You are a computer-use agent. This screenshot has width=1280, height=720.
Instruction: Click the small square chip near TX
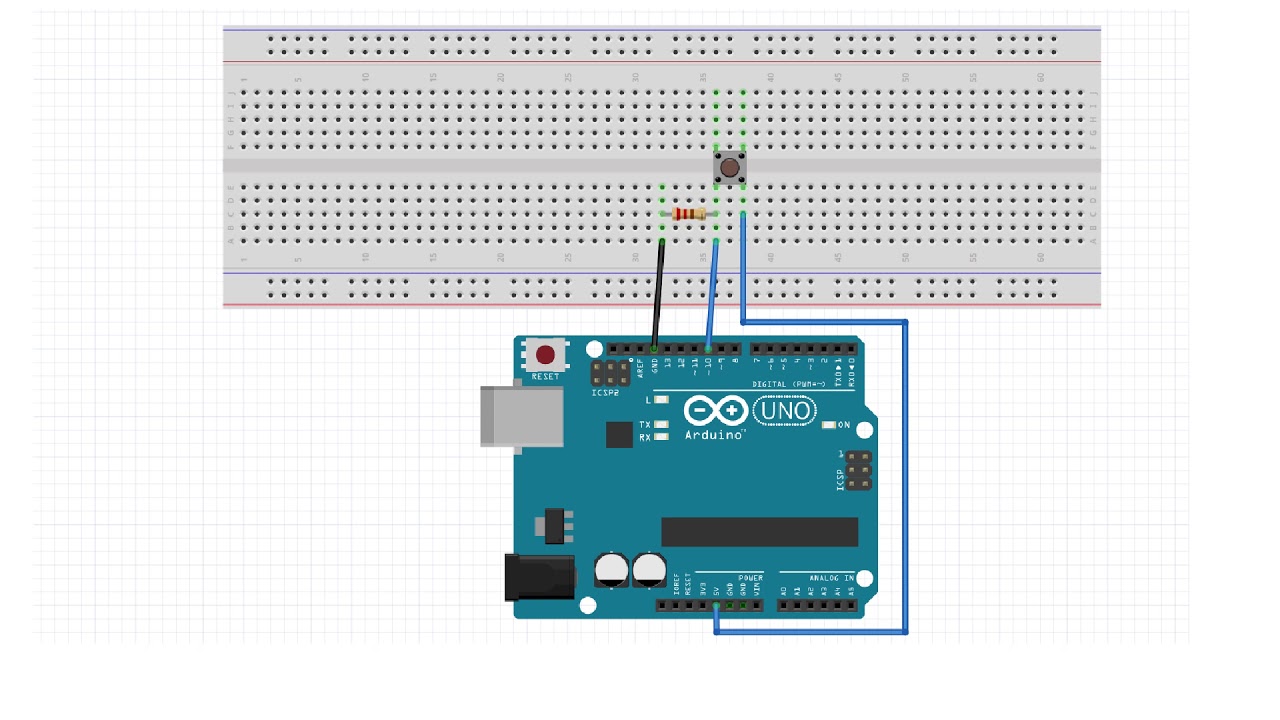click(619, 434)
